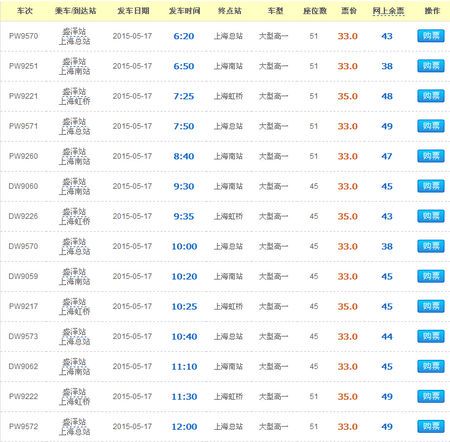Screen dimensions: 450x442
Task: Purchase a ticket for bus PW9222
Action: point(431,396)
